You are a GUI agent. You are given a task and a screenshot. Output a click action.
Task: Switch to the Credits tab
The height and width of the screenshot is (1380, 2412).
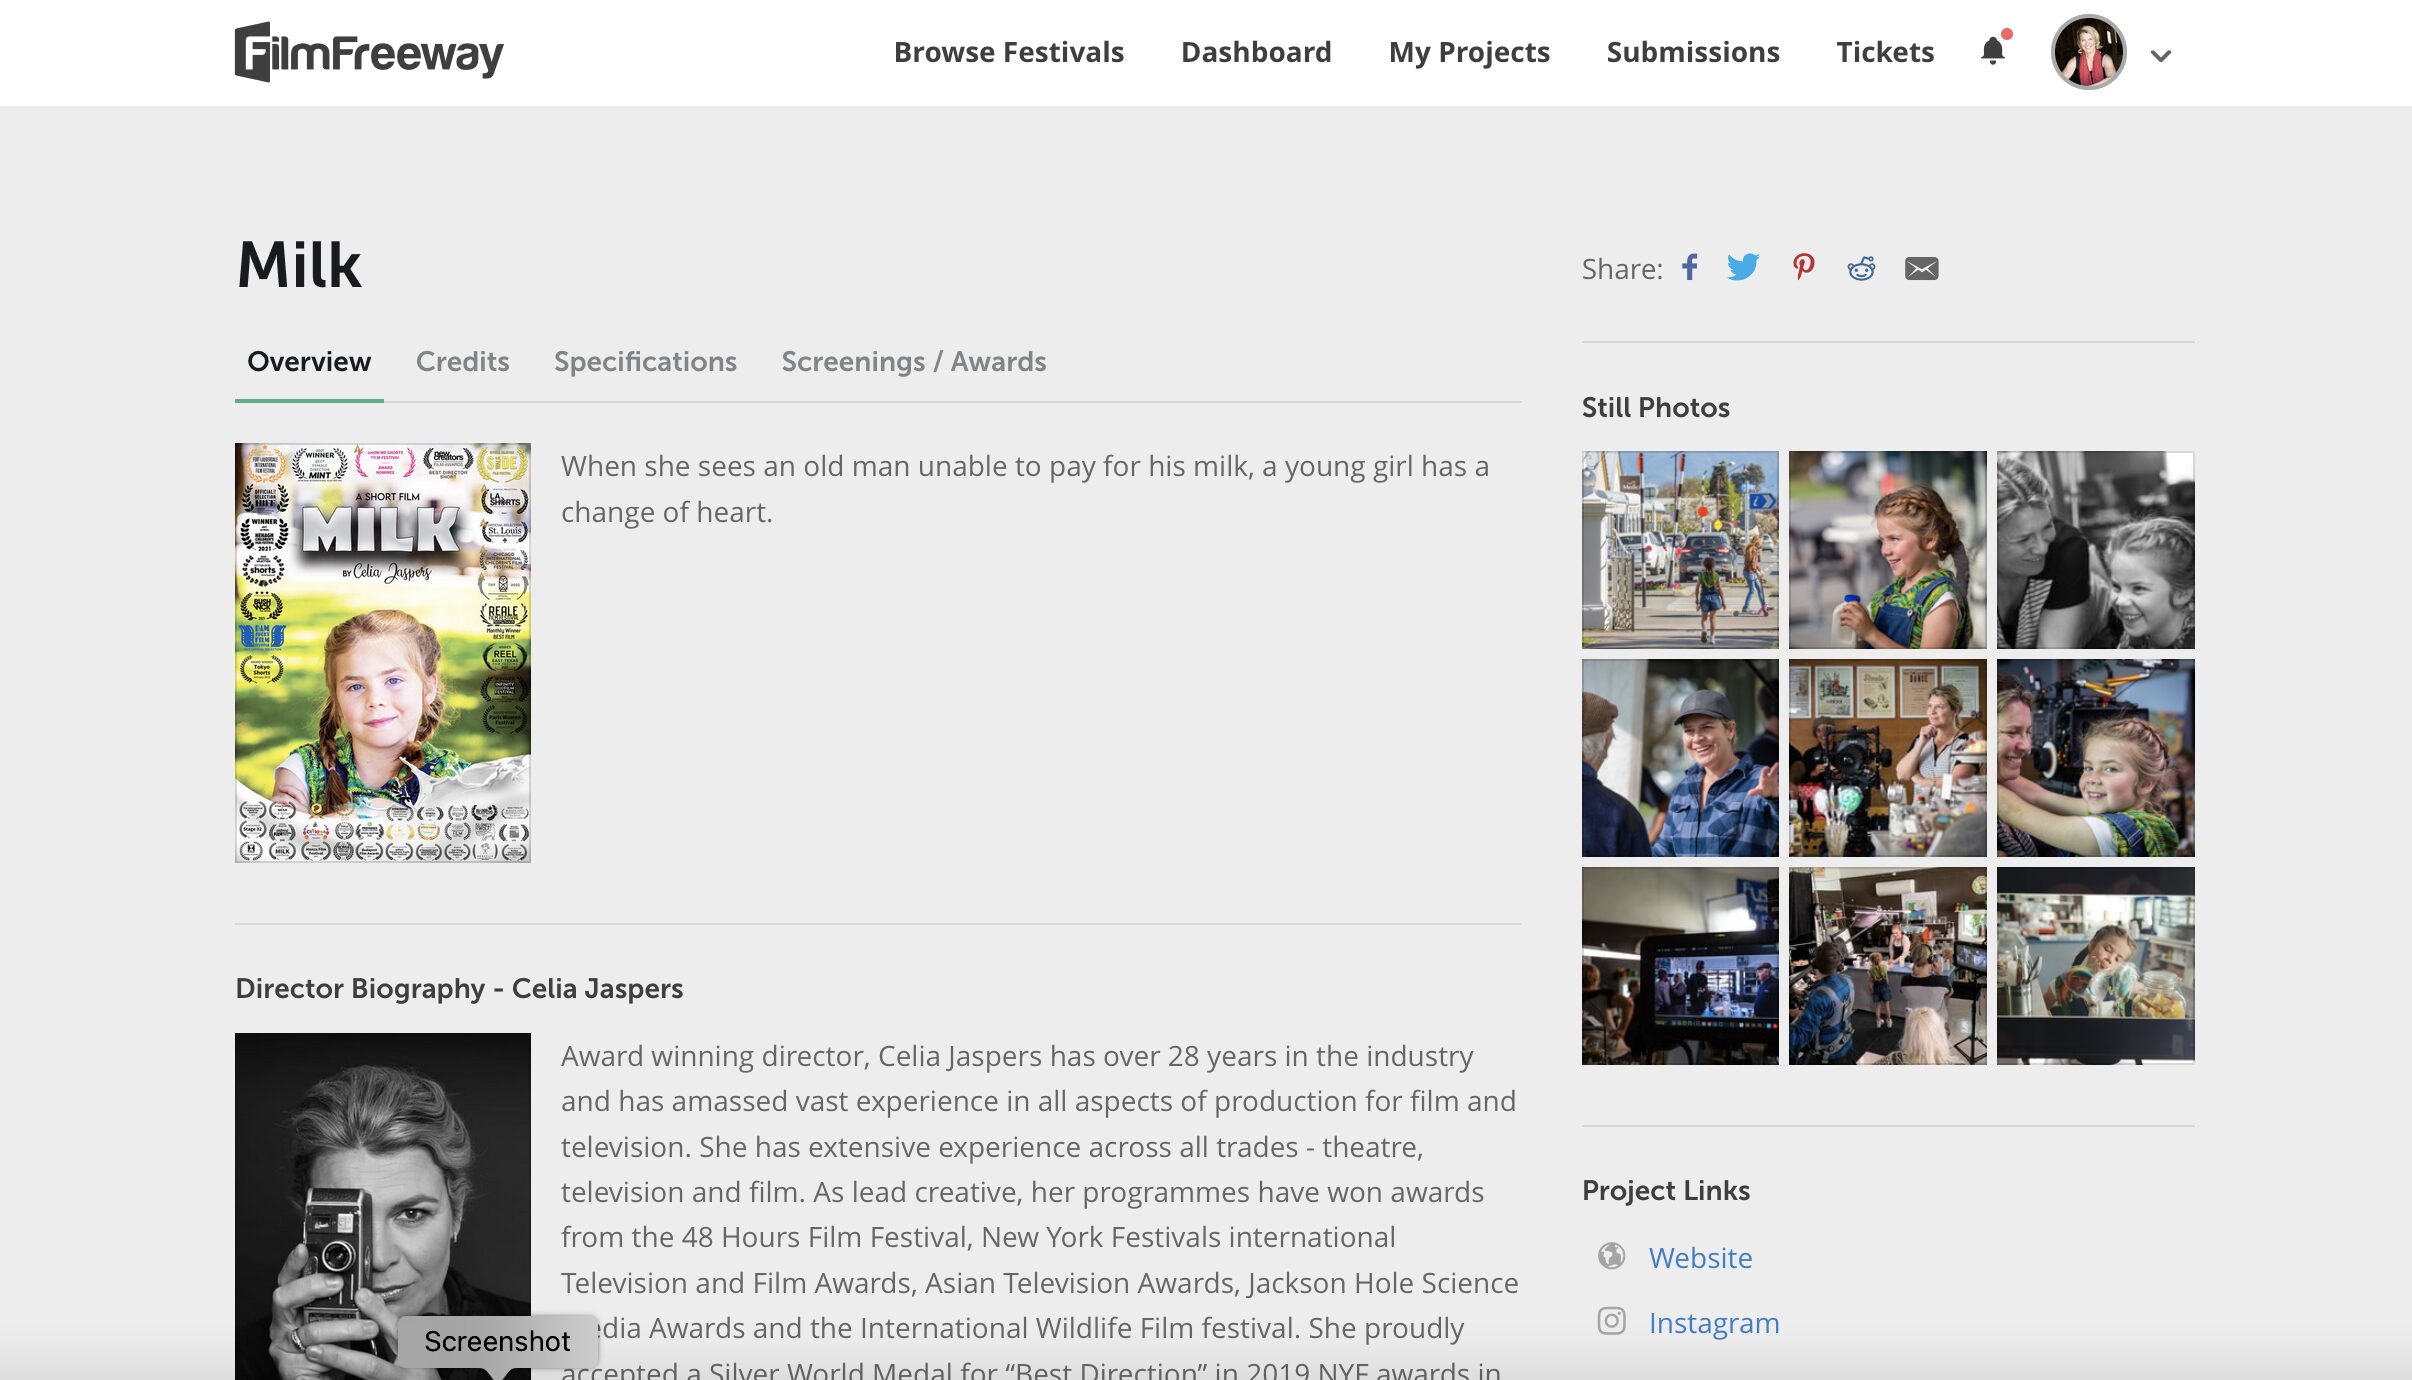462,361
